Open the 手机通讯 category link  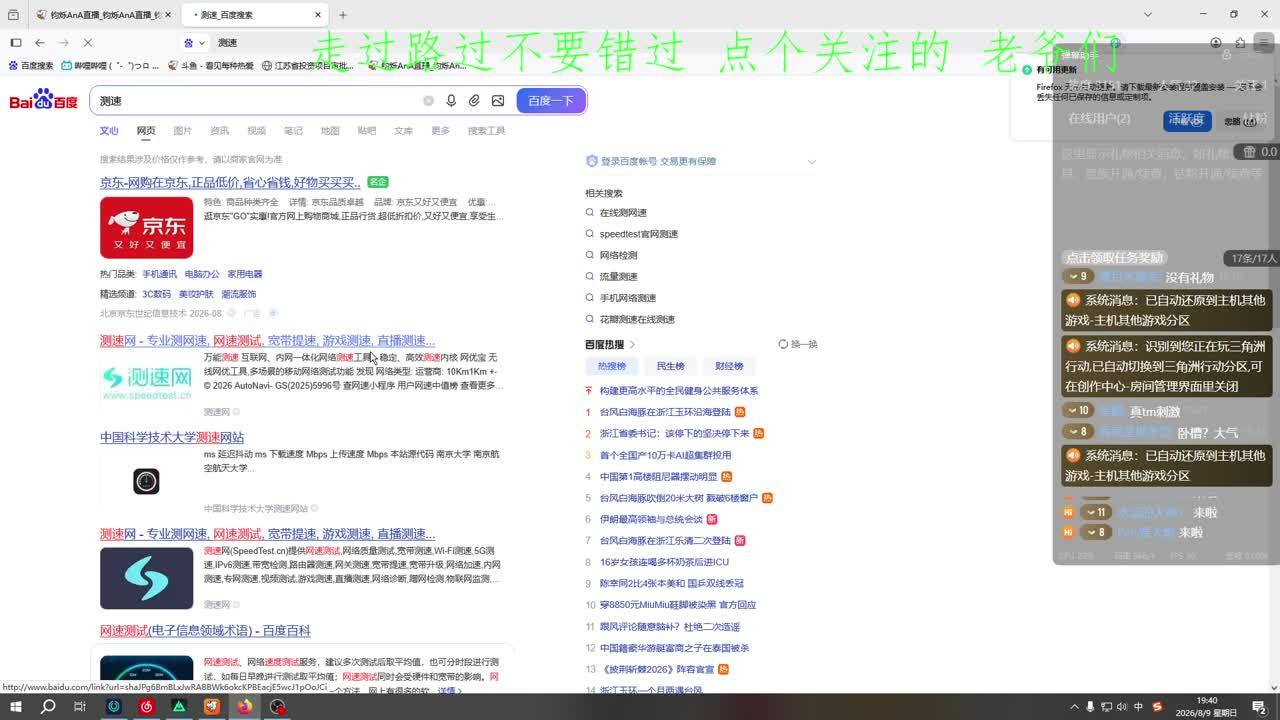tap(159, 274)
